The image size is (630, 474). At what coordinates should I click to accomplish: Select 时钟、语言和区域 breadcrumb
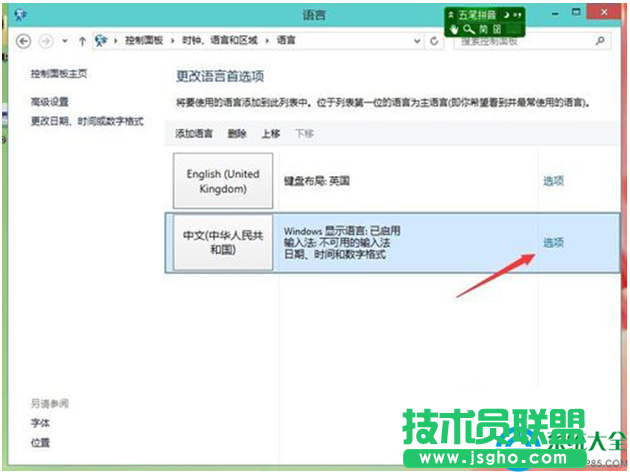[x=220, y=40]
